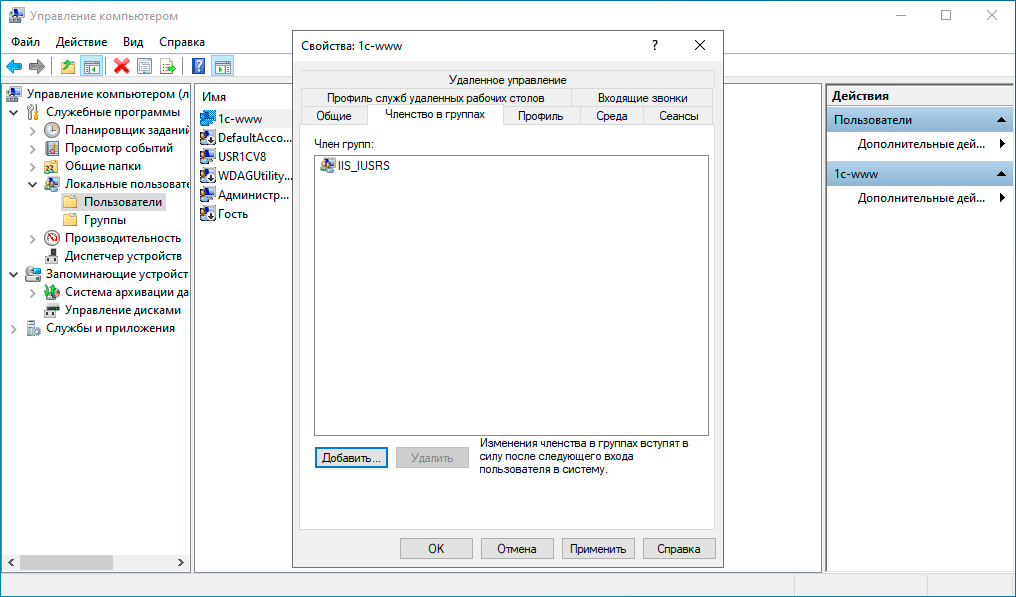Viewport: 1016px width, 597px height.
Task: Expand the Общие папки node
Action: (x=32, y=167)
